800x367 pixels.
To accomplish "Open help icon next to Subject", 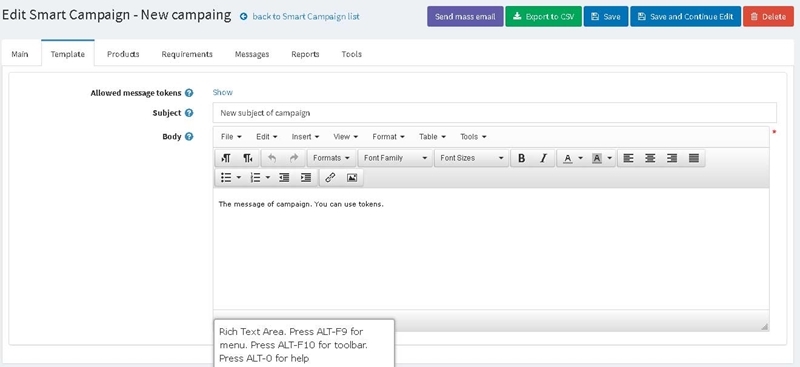I will tap(189, 113).
